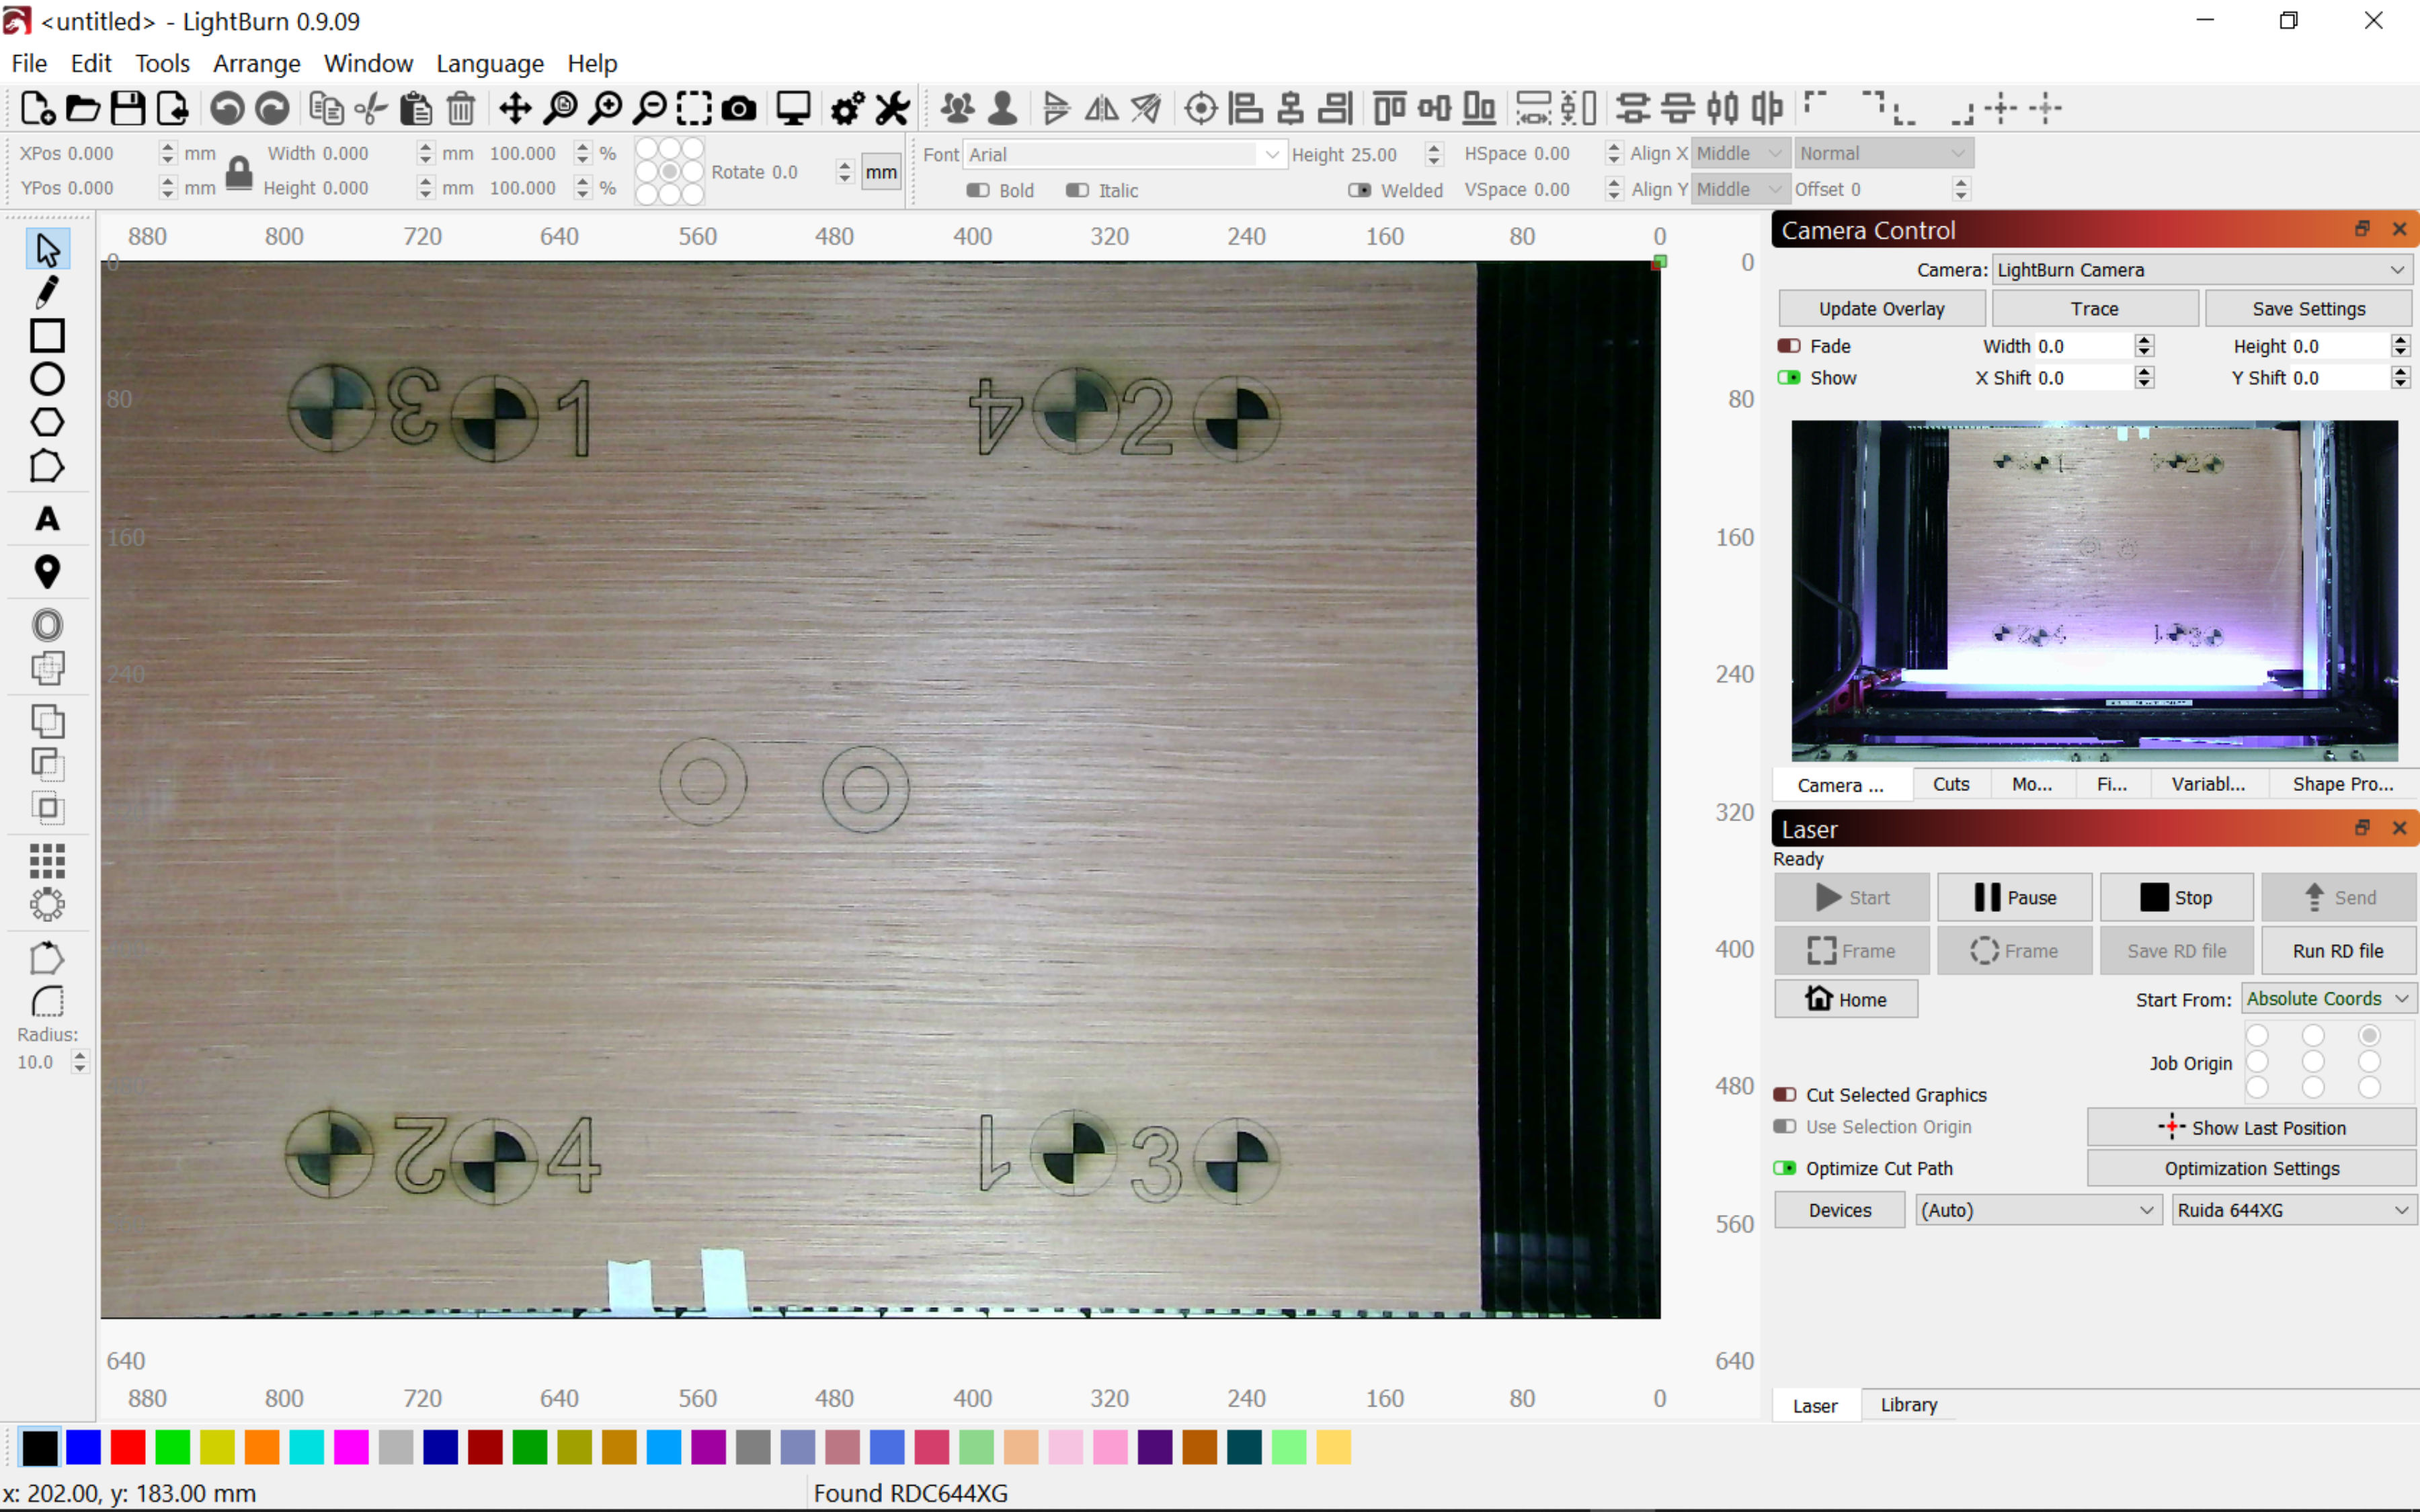Click the Preview monitor icon
The width and height of the screenshot is (2420, 1512).
pyautogui.click(x=793, y=108)
